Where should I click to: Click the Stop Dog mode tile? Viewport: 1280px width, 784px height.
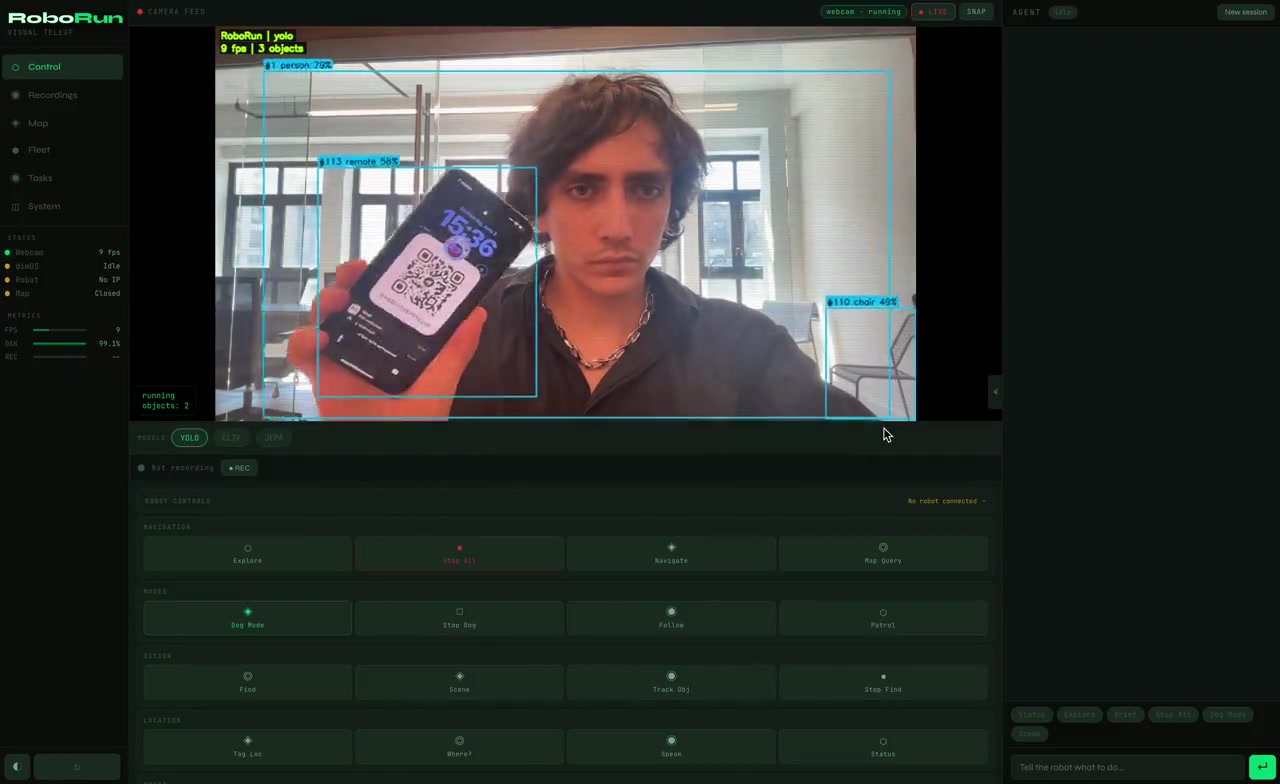point(459,618)
